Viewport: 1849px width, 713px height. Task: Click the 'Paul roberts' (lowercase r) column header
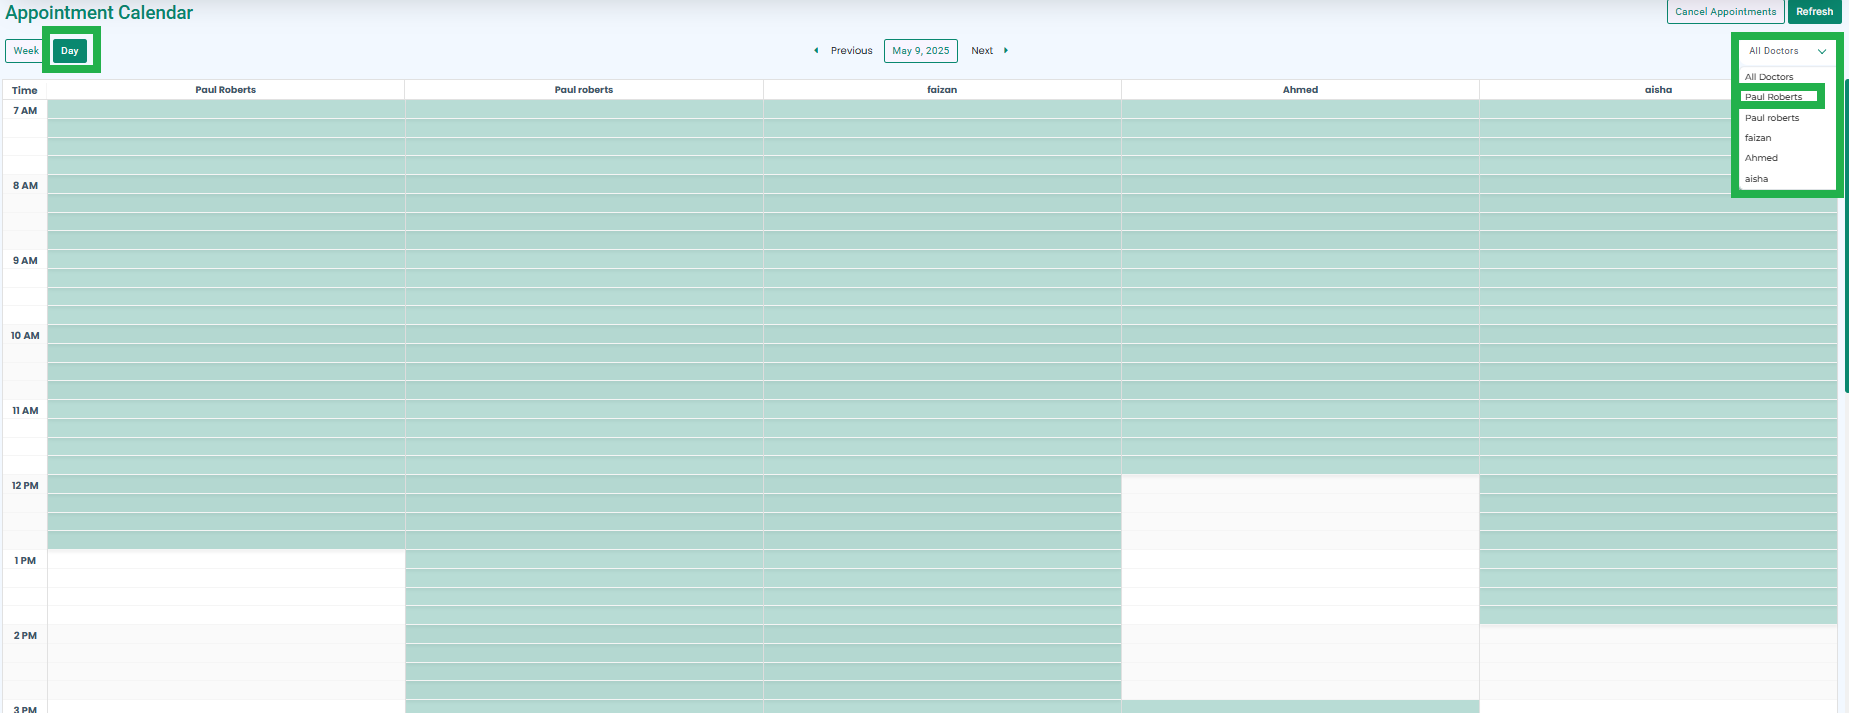point(584,90)
